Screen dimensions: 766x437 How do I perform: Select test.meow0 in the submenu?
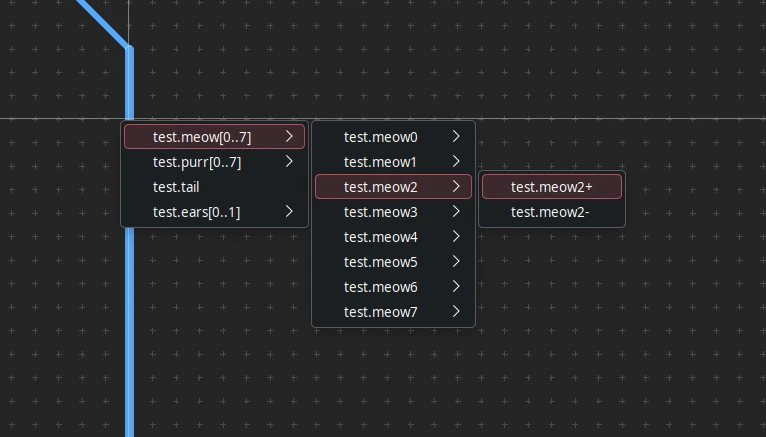[381, 137]
